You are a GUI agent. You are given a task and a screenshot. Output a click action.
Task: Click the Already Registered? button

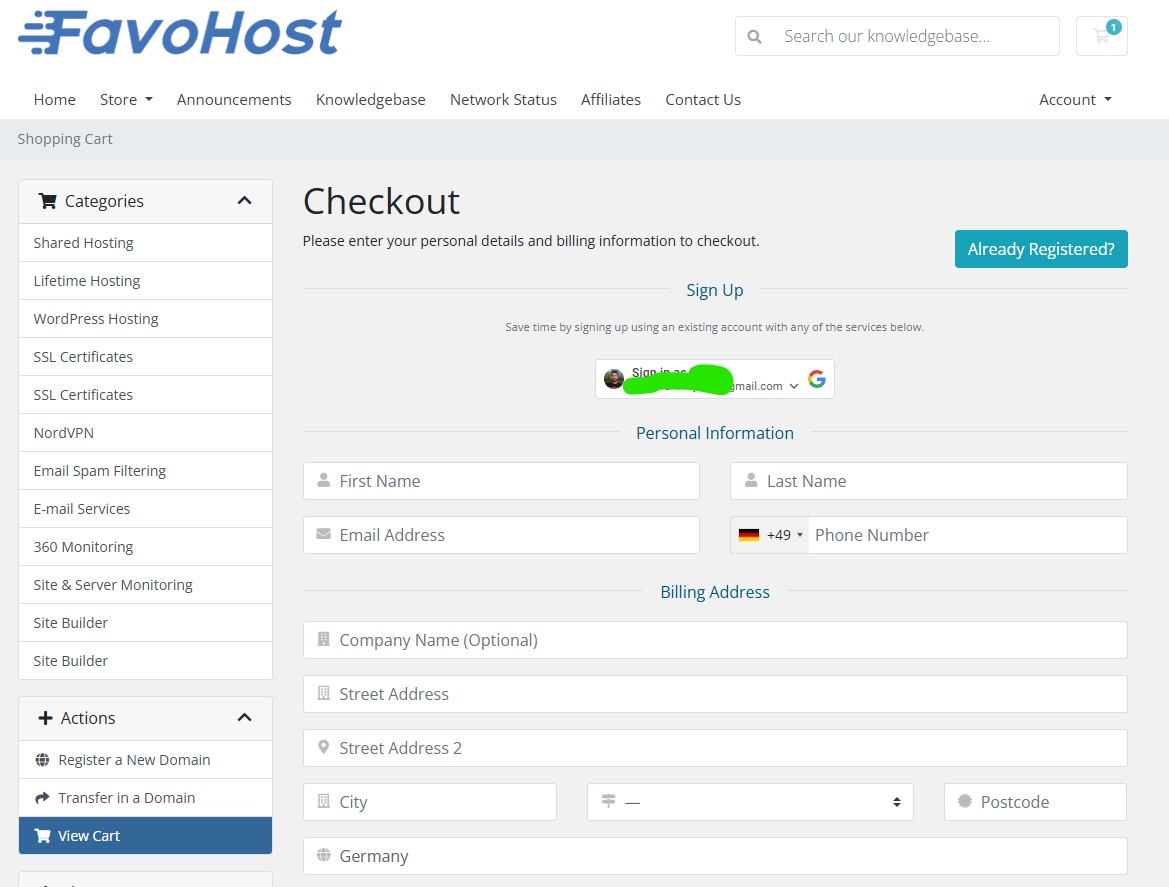pos(1041,249)
